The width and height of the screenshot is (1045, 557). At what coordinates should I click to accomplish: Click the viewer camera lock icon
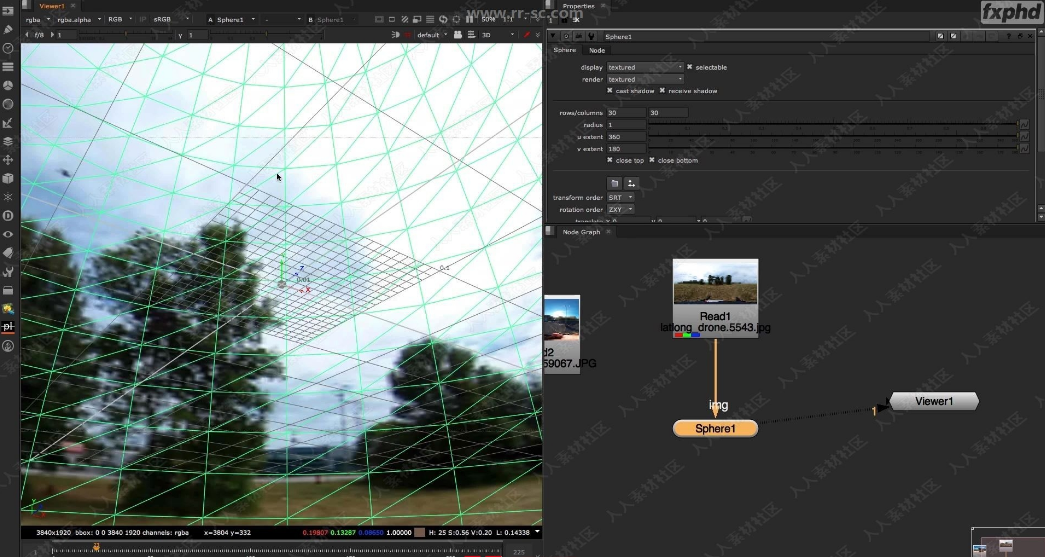(458, 35)
